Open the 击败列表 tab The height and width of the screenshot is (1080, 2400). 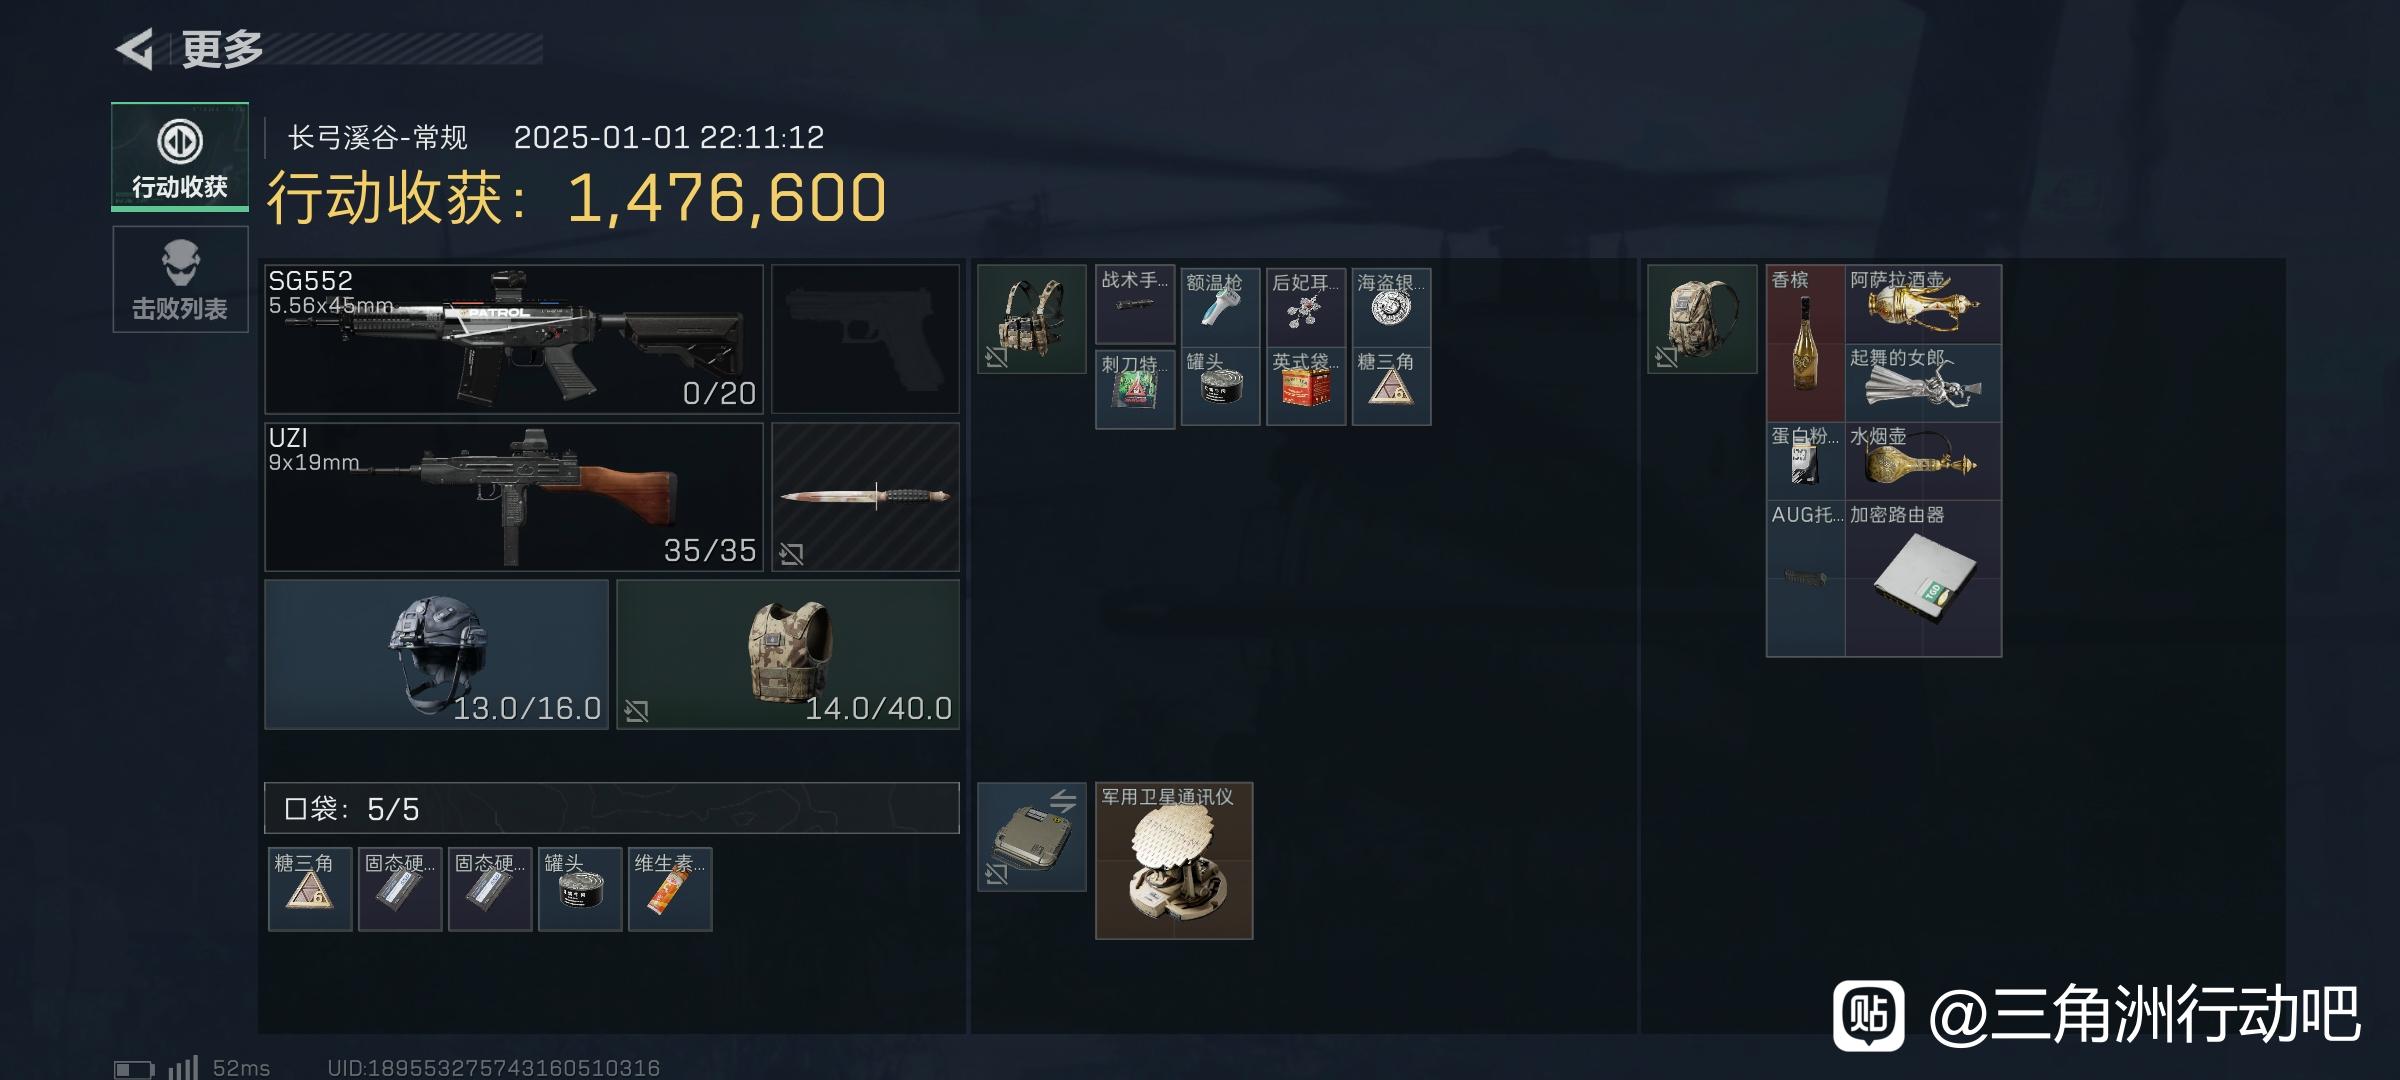click(180, 279)
